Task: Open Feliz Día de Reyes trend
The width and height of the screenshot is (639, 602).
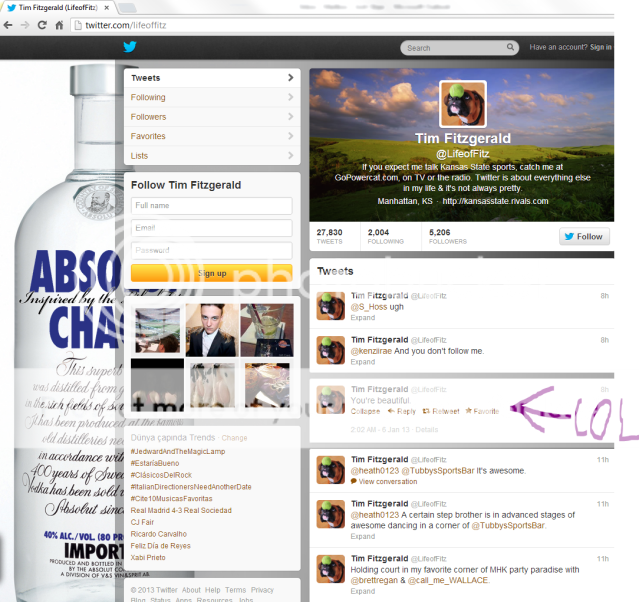Action: [x=161, y=546]
